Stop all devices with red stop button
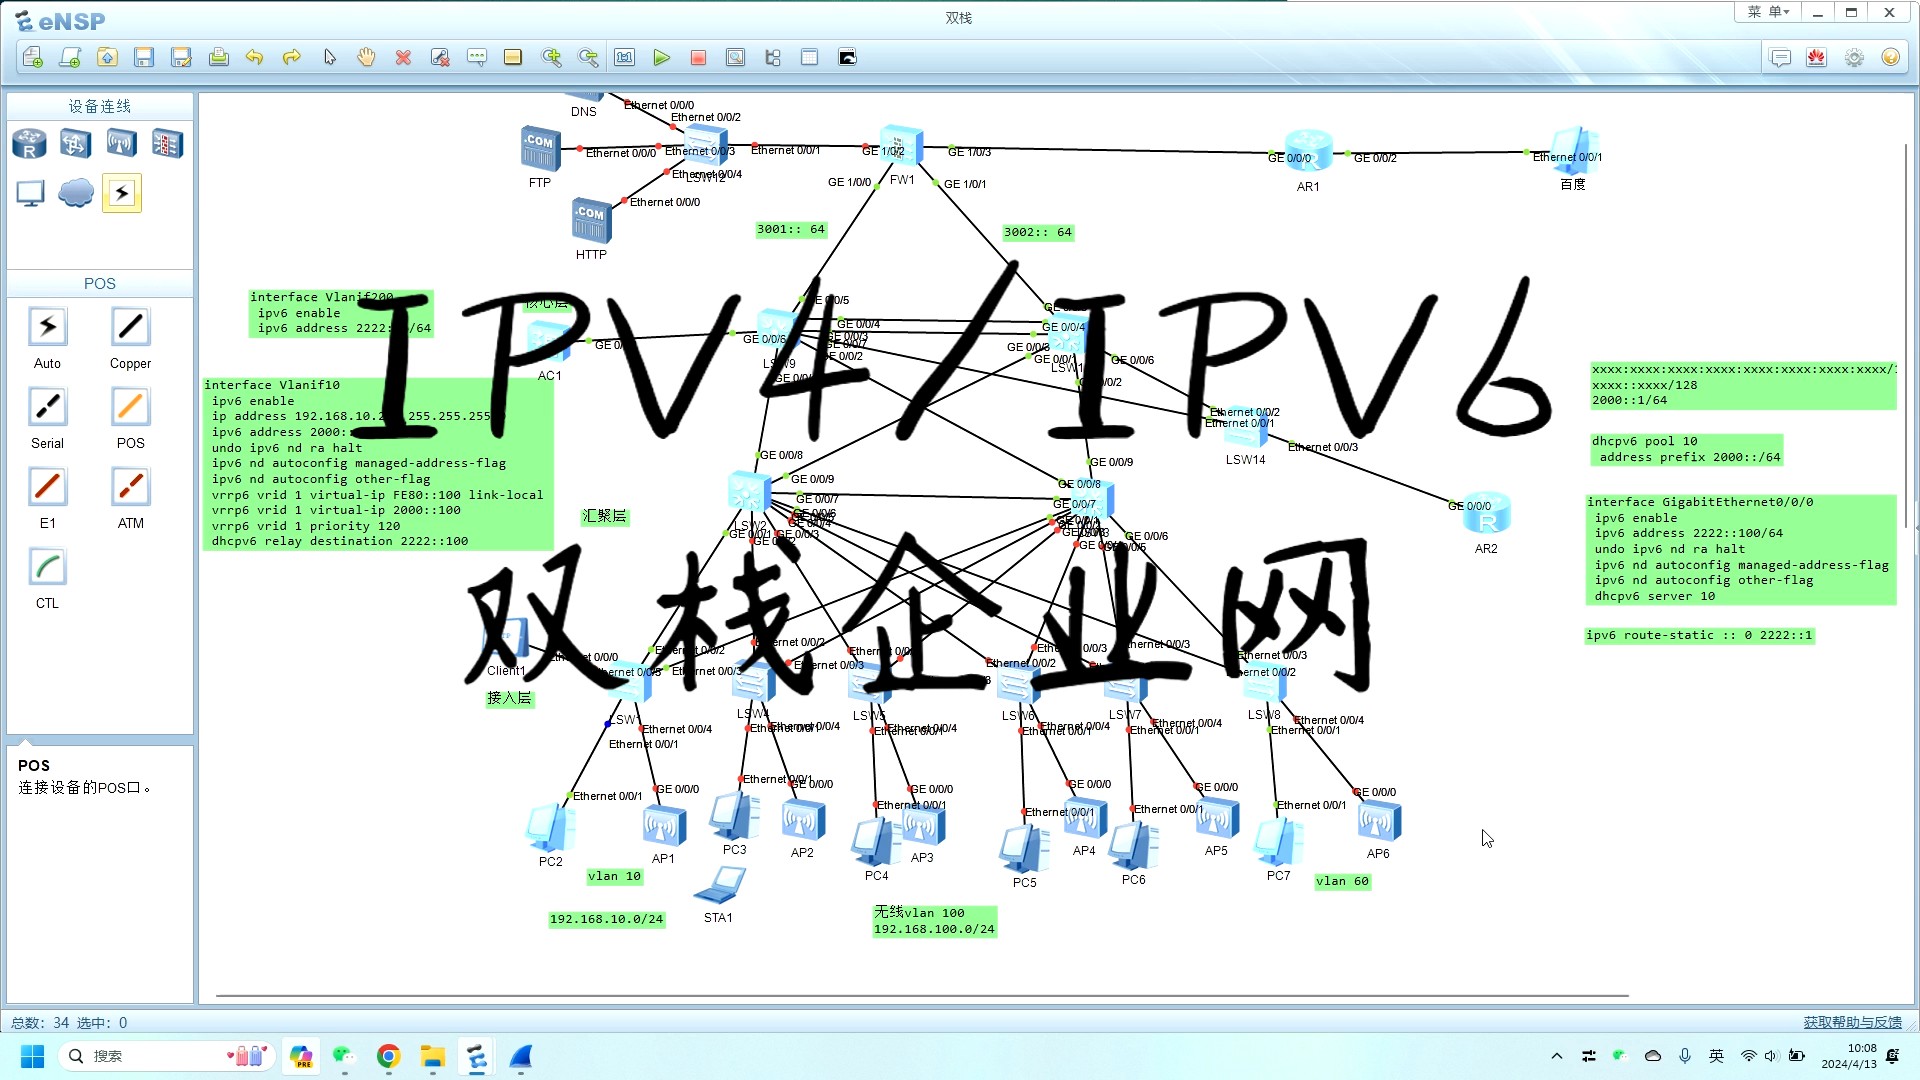The width and height of the screenshot is (1920, 1080). tap(698, 57)
